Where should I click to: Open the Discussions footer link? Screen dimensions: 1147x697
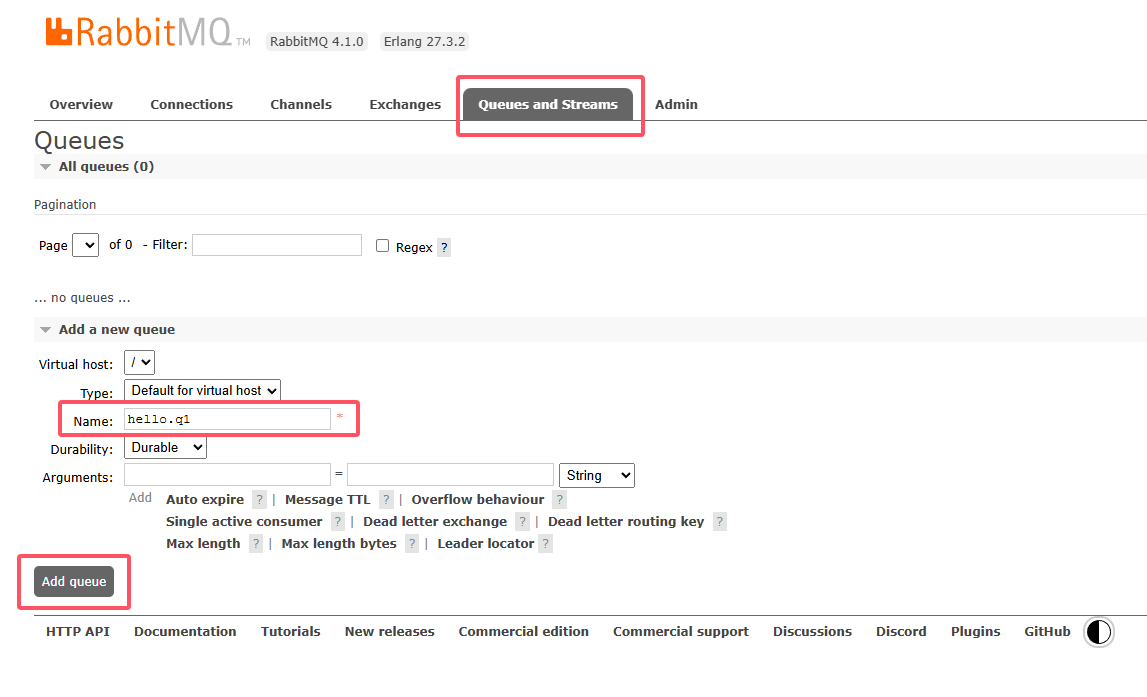[812, 631]
